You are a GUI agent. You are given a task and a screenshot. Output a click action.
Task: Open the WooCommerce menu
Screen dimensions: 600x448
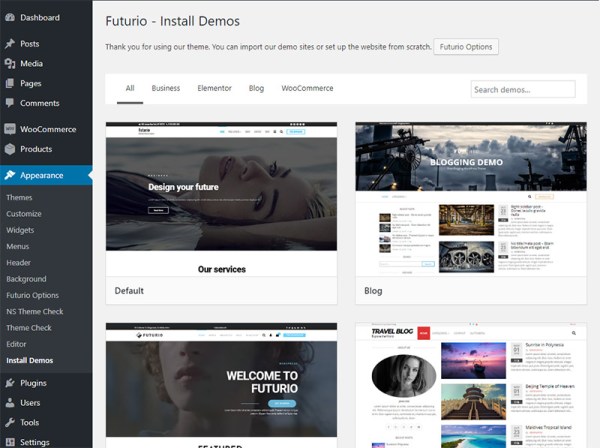coord(46,129)
